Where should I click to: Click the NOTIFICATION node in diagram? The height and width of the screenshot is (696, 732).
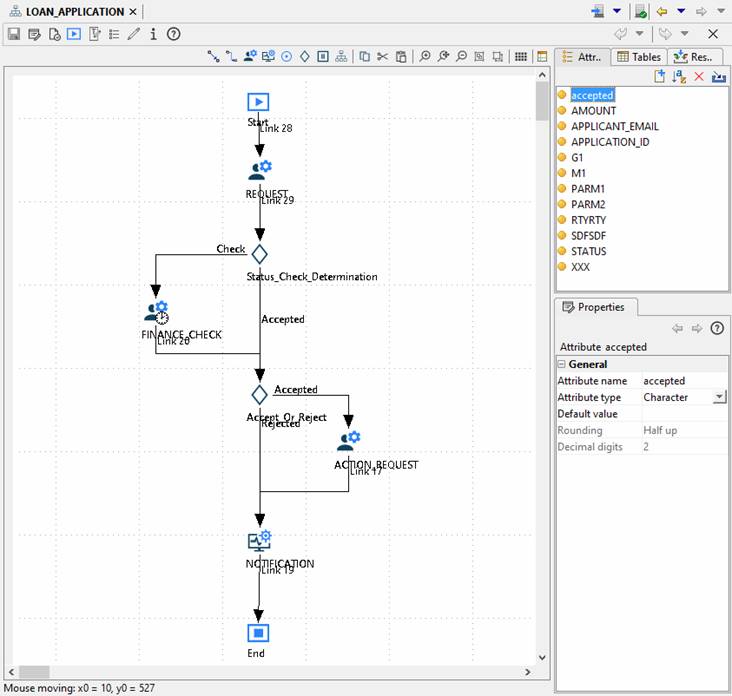pos(259,542)
